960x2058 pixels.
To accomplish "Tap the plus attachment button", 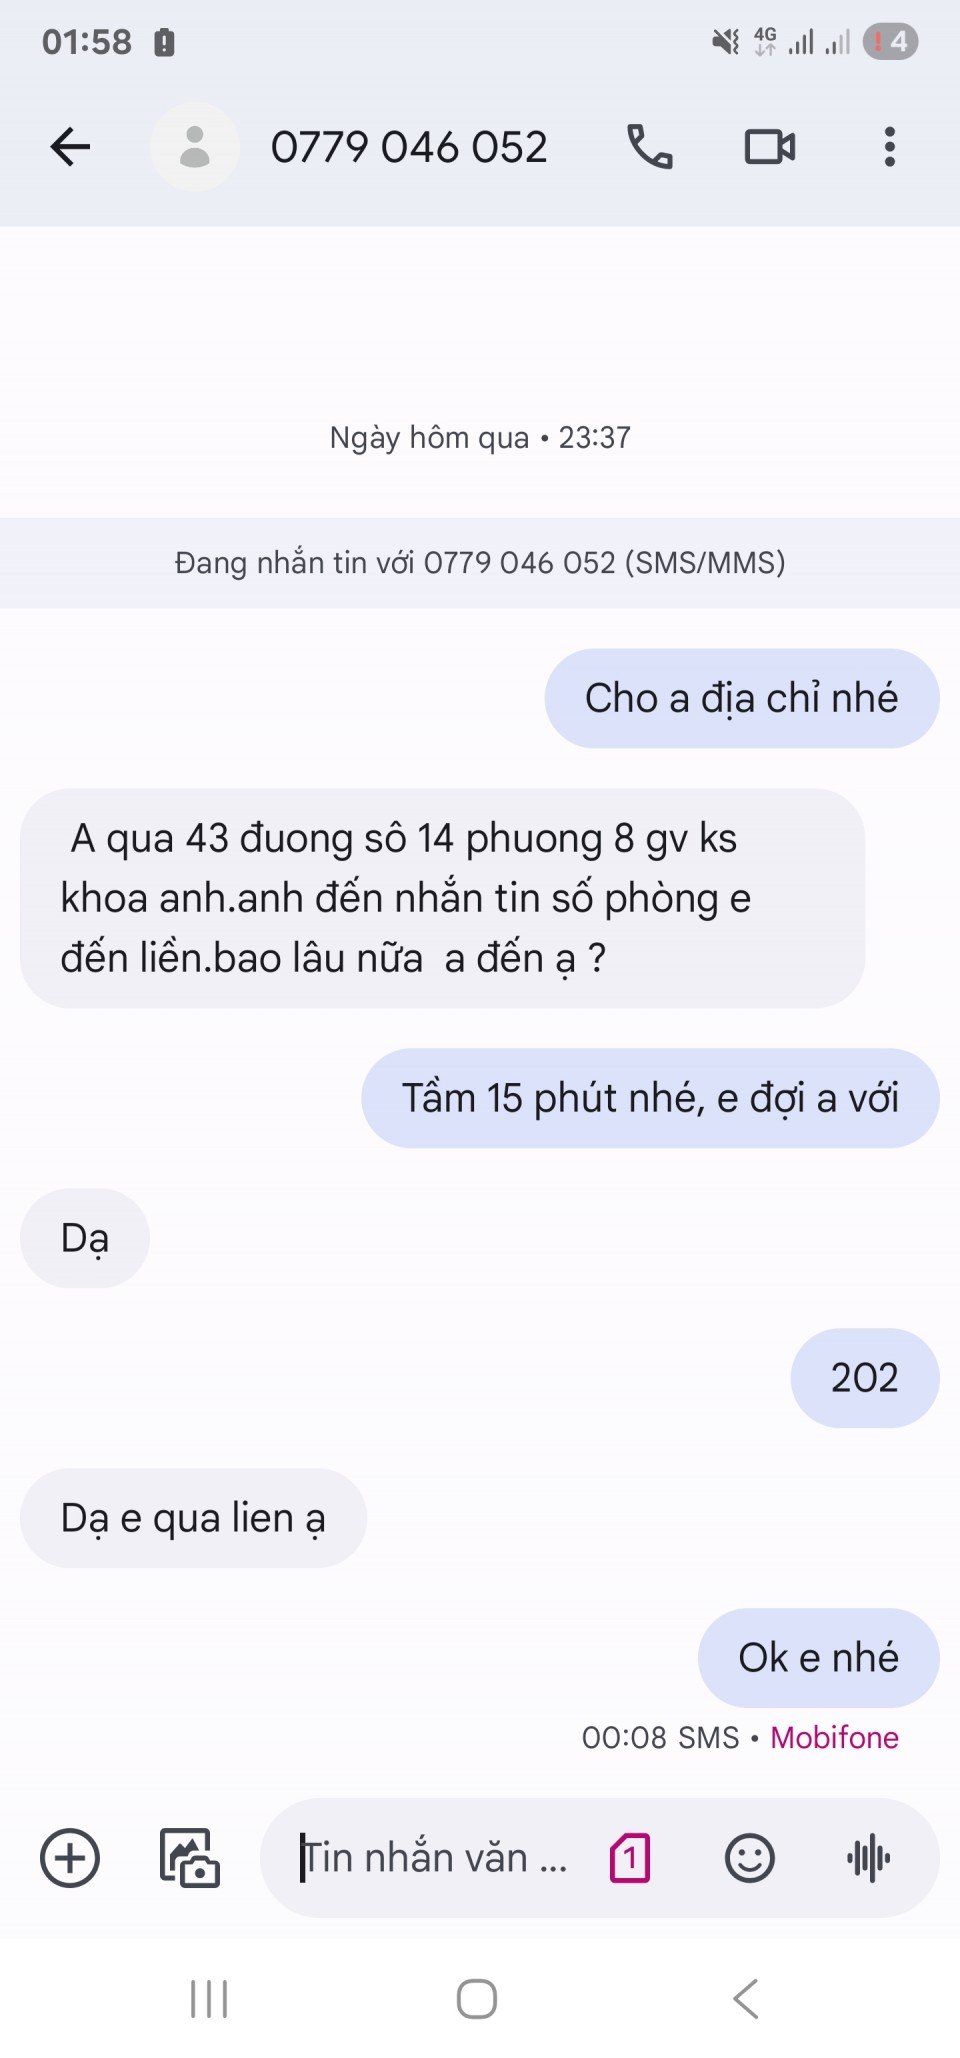I will (x=70, y=1858).
